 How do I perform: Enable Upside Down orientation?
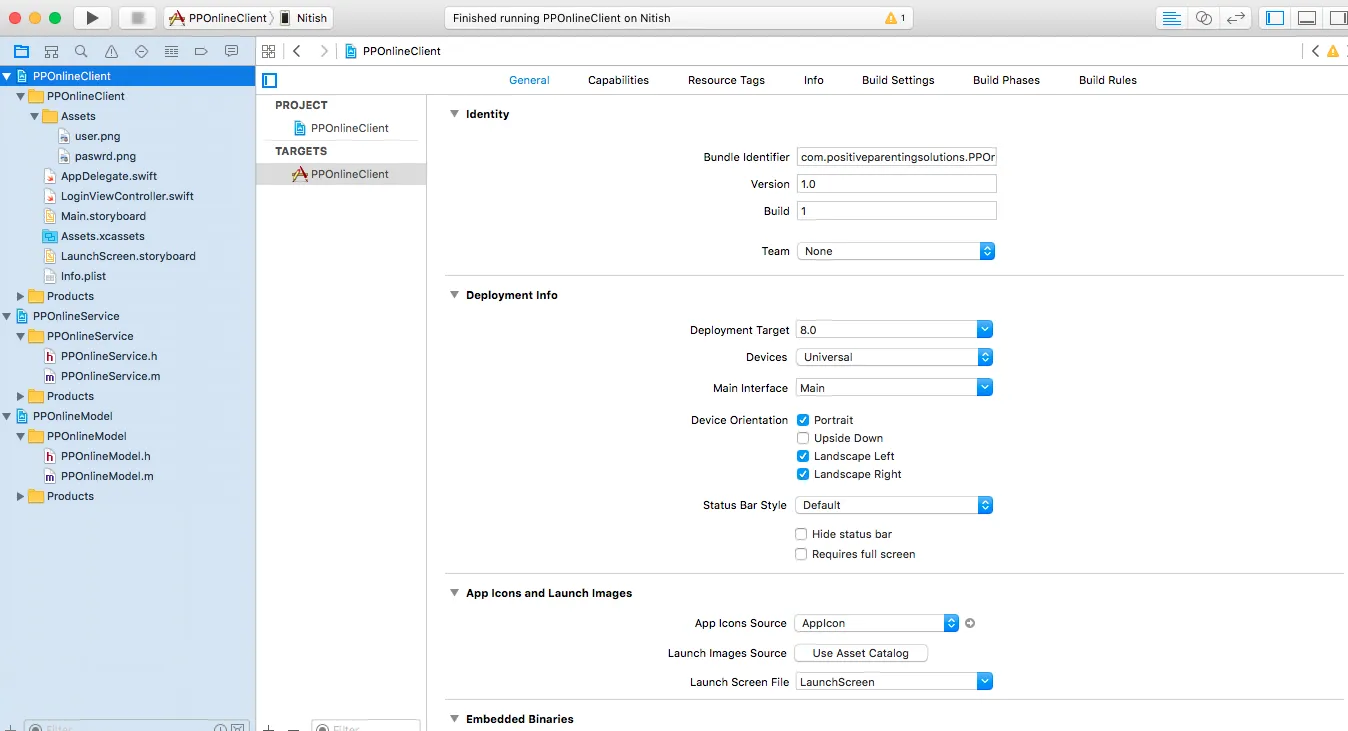(803, 438)
